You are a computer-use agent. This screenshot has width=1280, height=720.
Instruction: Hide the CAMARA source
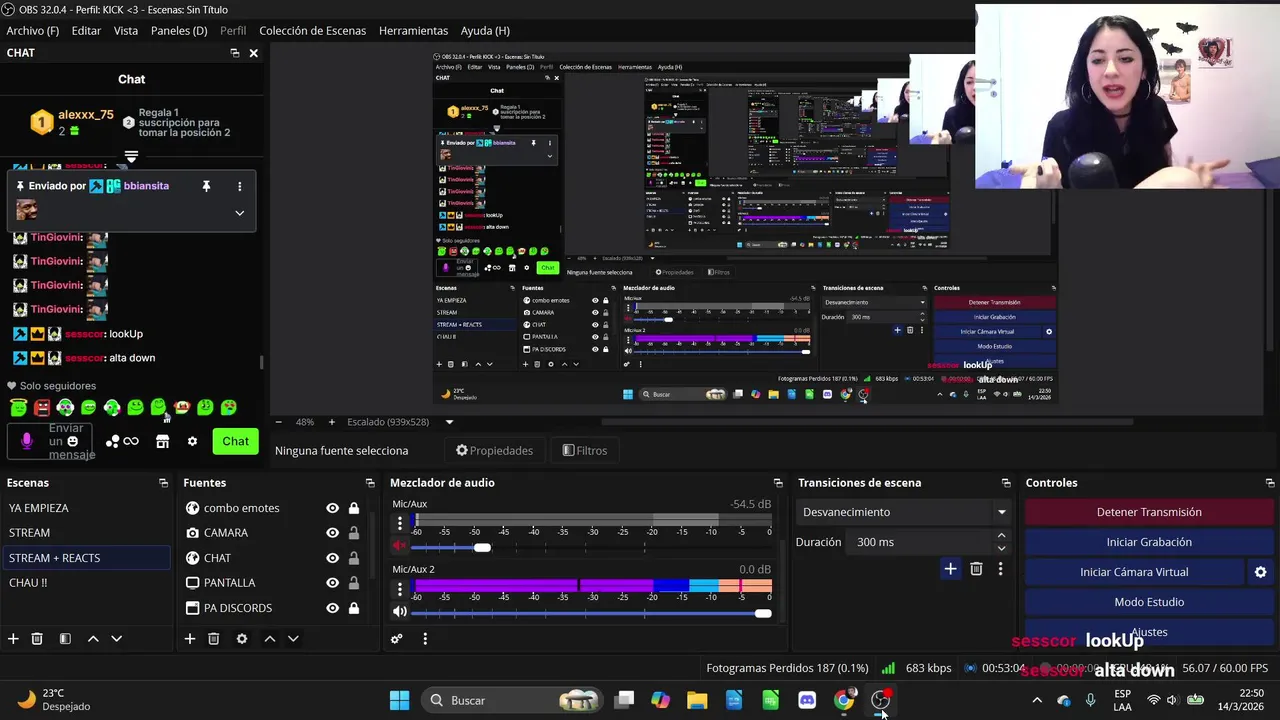click(x=332, y=533)
